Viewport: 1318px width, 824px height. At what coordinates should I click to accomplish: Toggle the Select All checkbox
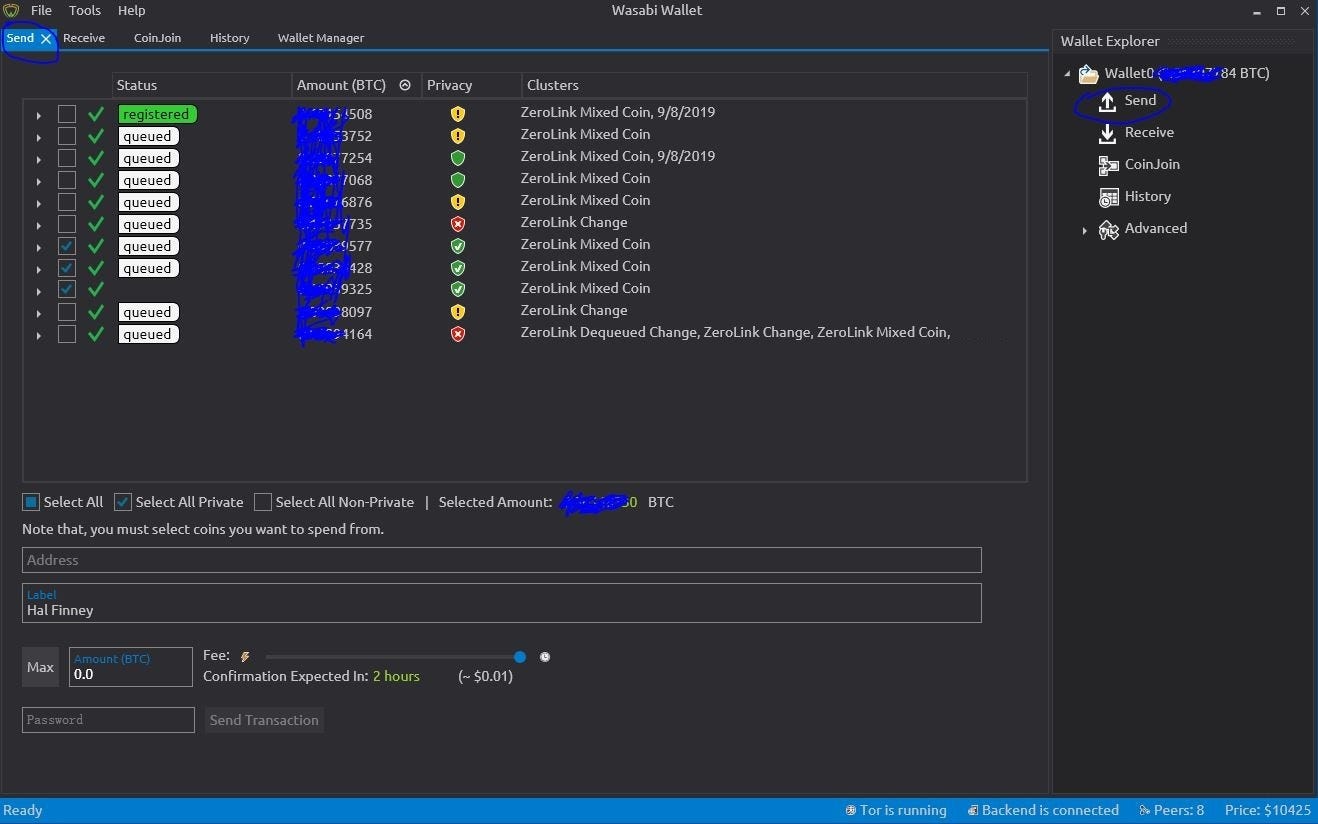coord(31,502)
